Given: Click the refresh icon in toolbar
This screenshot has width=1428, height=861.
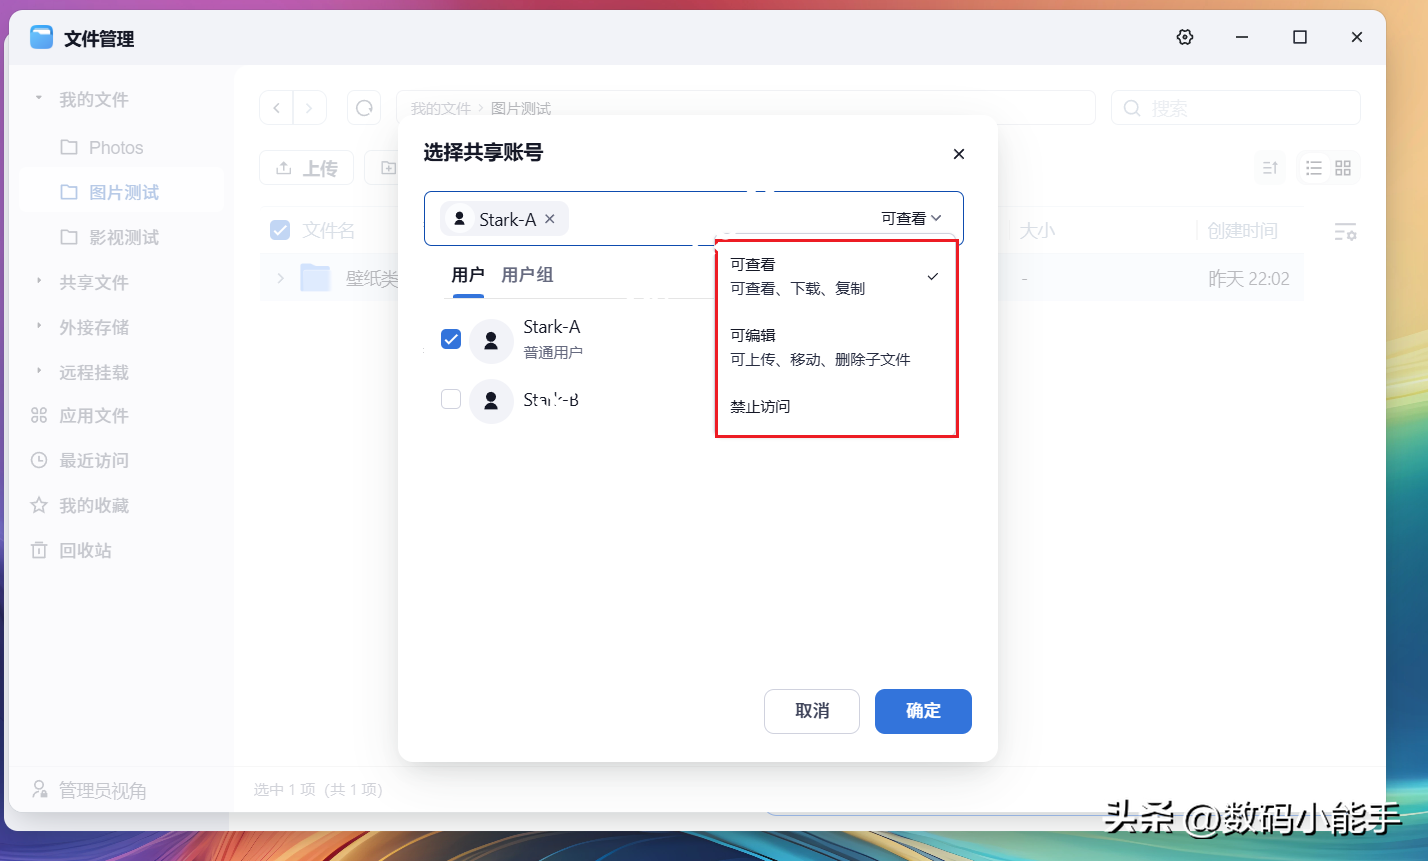Looking at the screenshot, I should [364, 108].
